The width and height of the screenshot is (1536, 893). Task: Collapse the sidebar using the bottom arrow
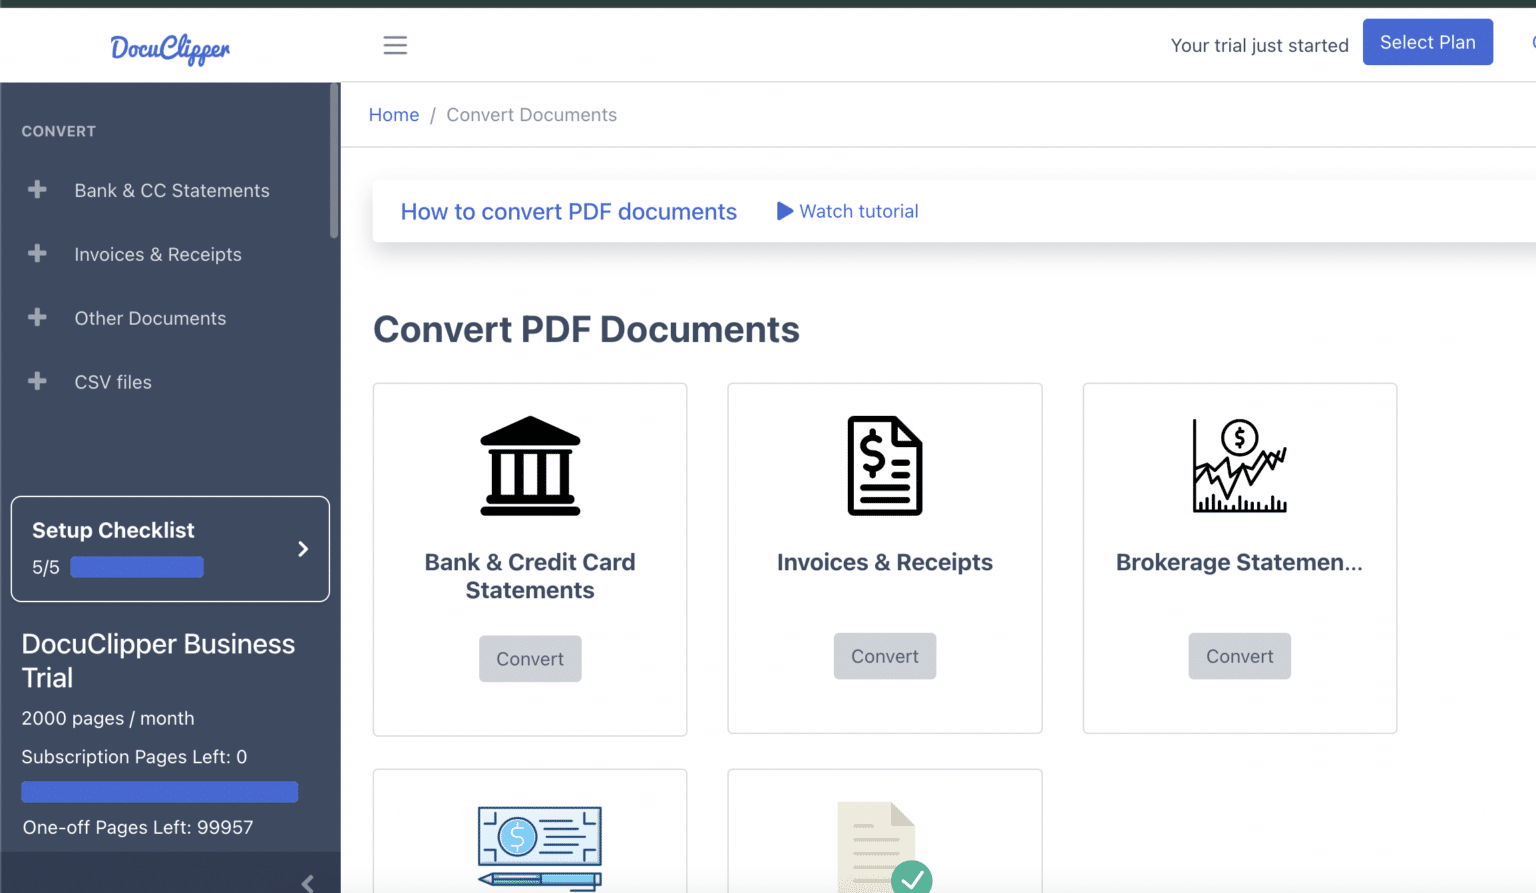point(307,883)
